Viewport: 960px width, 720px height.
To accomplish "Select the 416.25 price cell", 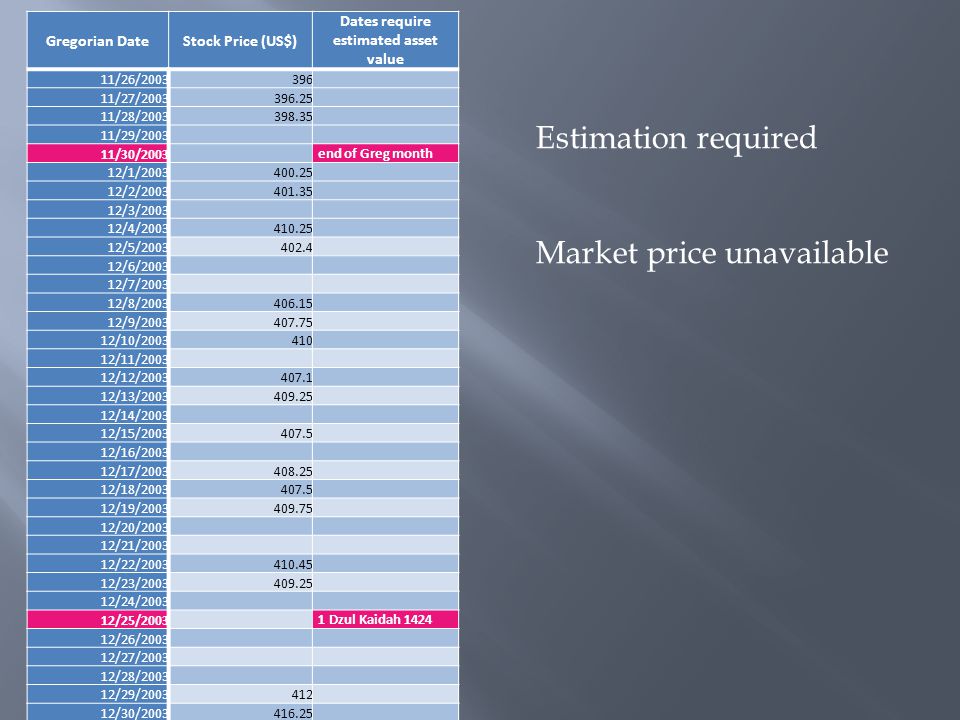I will click(x=240, y=713).
